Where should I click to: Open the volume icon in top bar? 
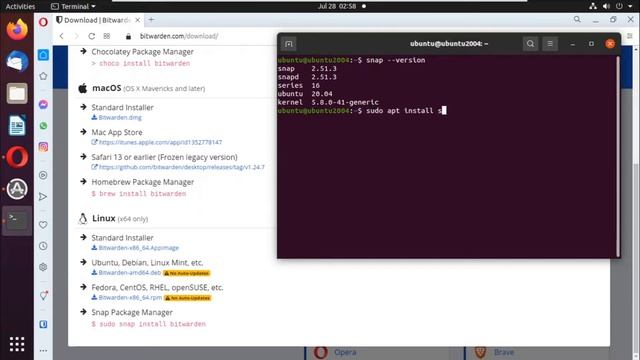tap(606, 6)
